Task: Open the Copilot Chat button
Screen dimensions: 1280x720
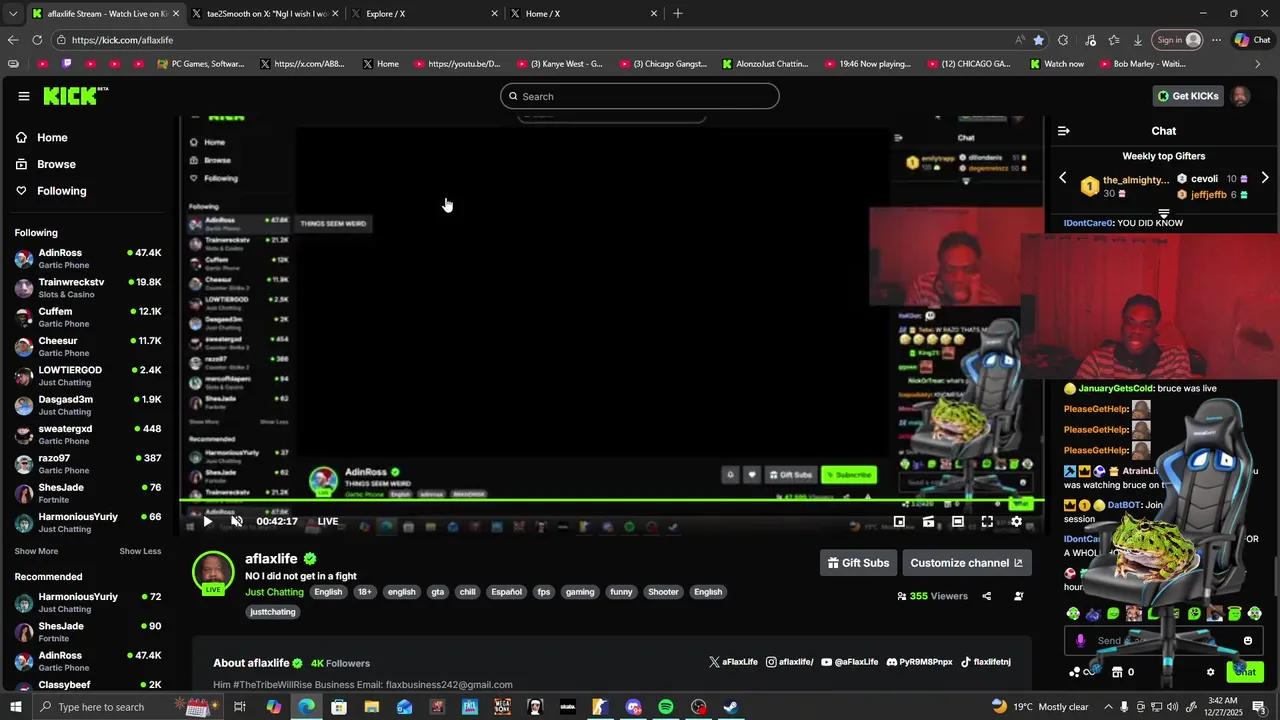Action: click(1253, 40)
